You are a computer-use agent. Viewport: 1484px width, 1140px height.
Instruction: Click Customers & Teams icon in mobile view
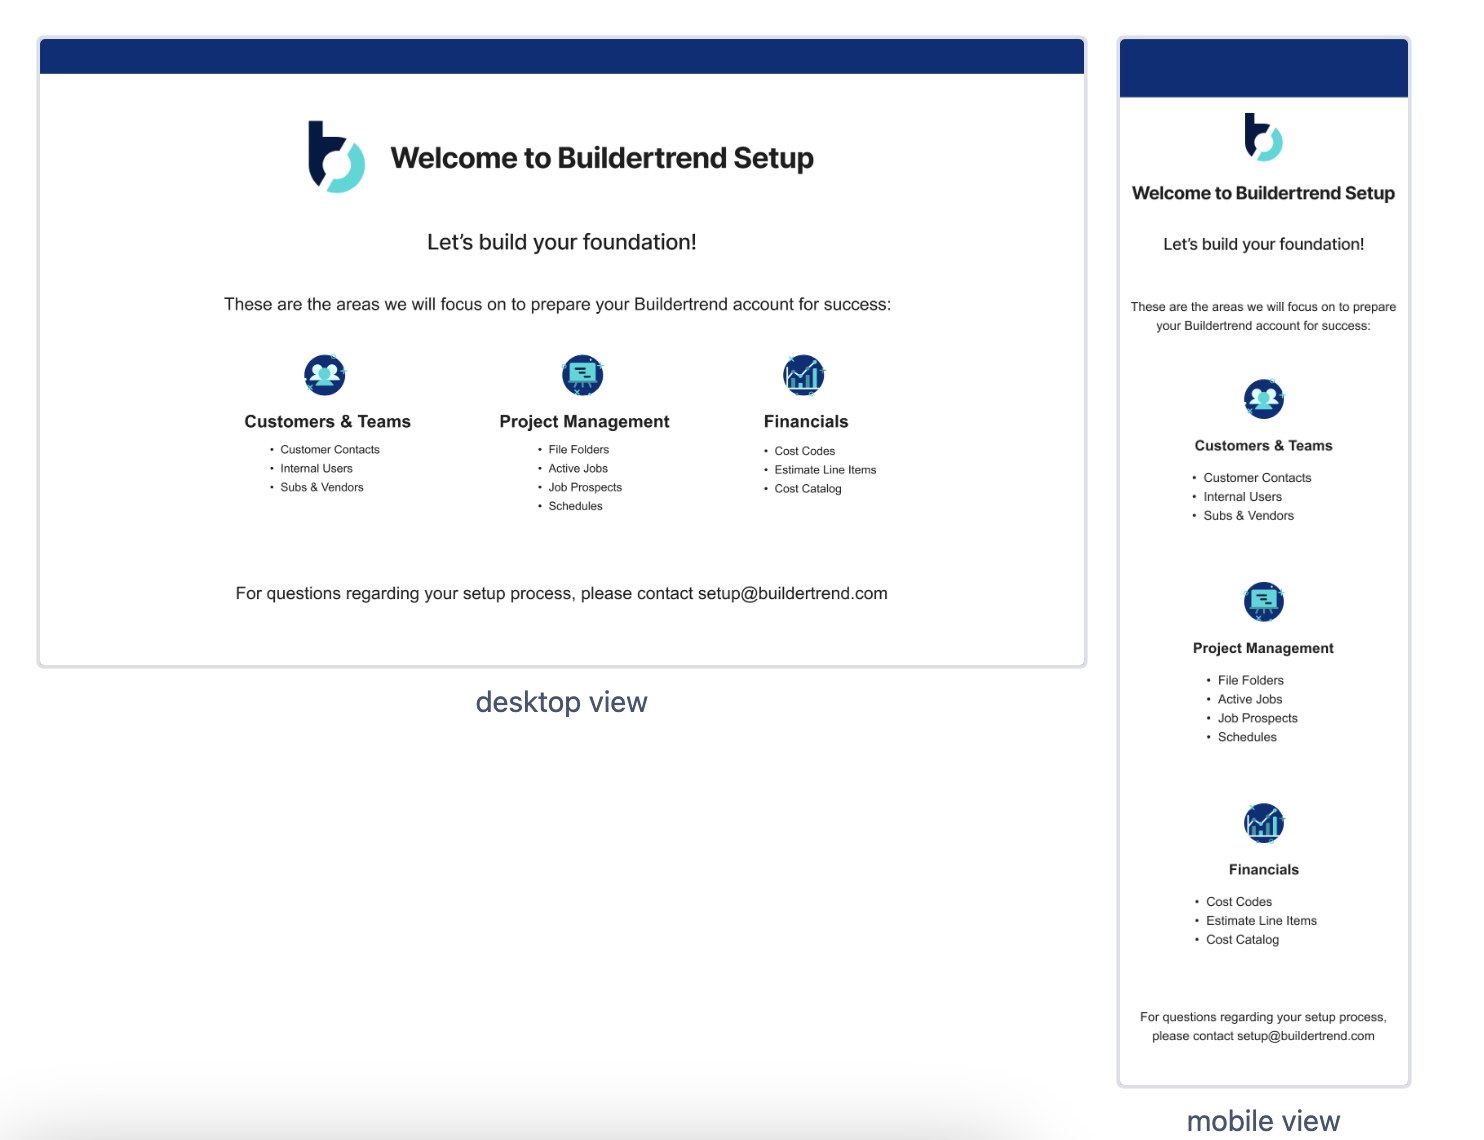click(1264, 399)
